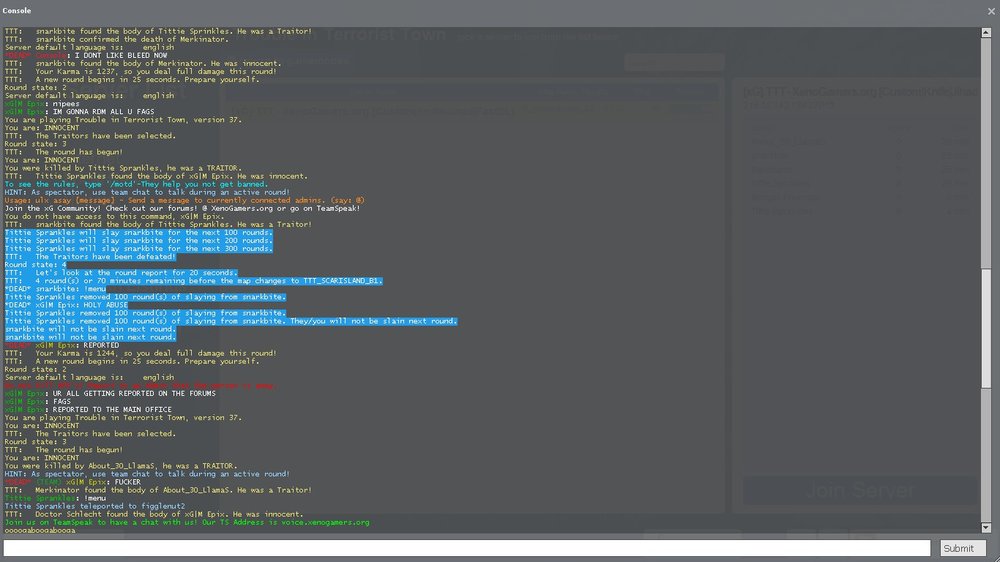Image resolution: width=1000 pixels, height=562 pixels.
Task: Click 'UR ALL GETTING REPORTED ON THE FORUMS'
Action: point(110,394)
